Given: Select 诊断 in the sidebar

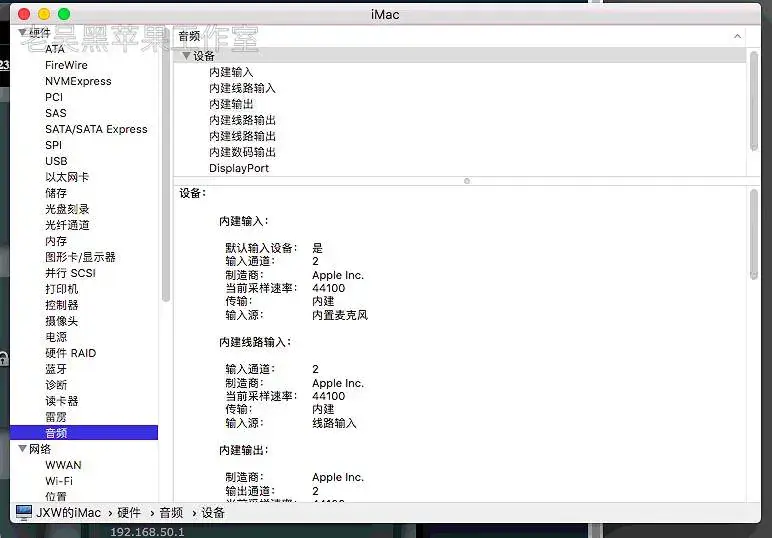Looking at the screenshot, I should (56, 385).
